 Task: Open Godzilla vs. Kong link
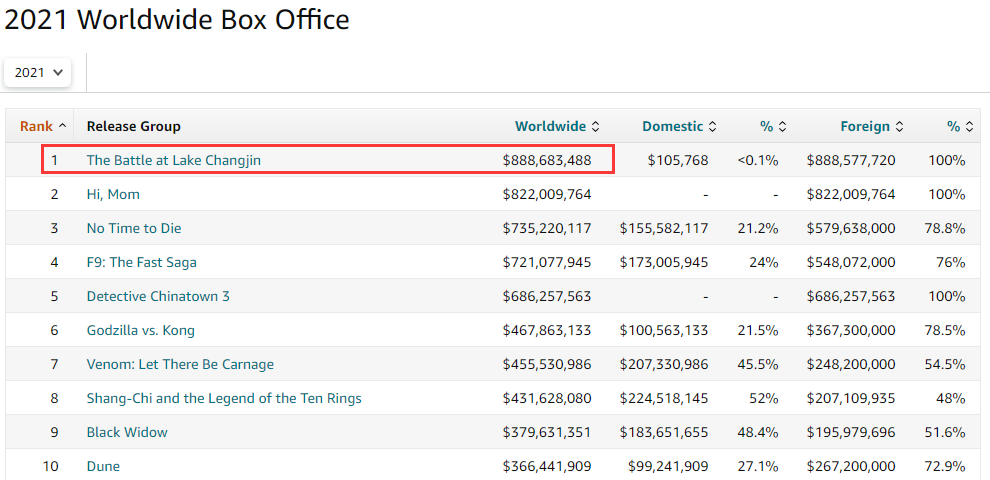pos(141,330)
